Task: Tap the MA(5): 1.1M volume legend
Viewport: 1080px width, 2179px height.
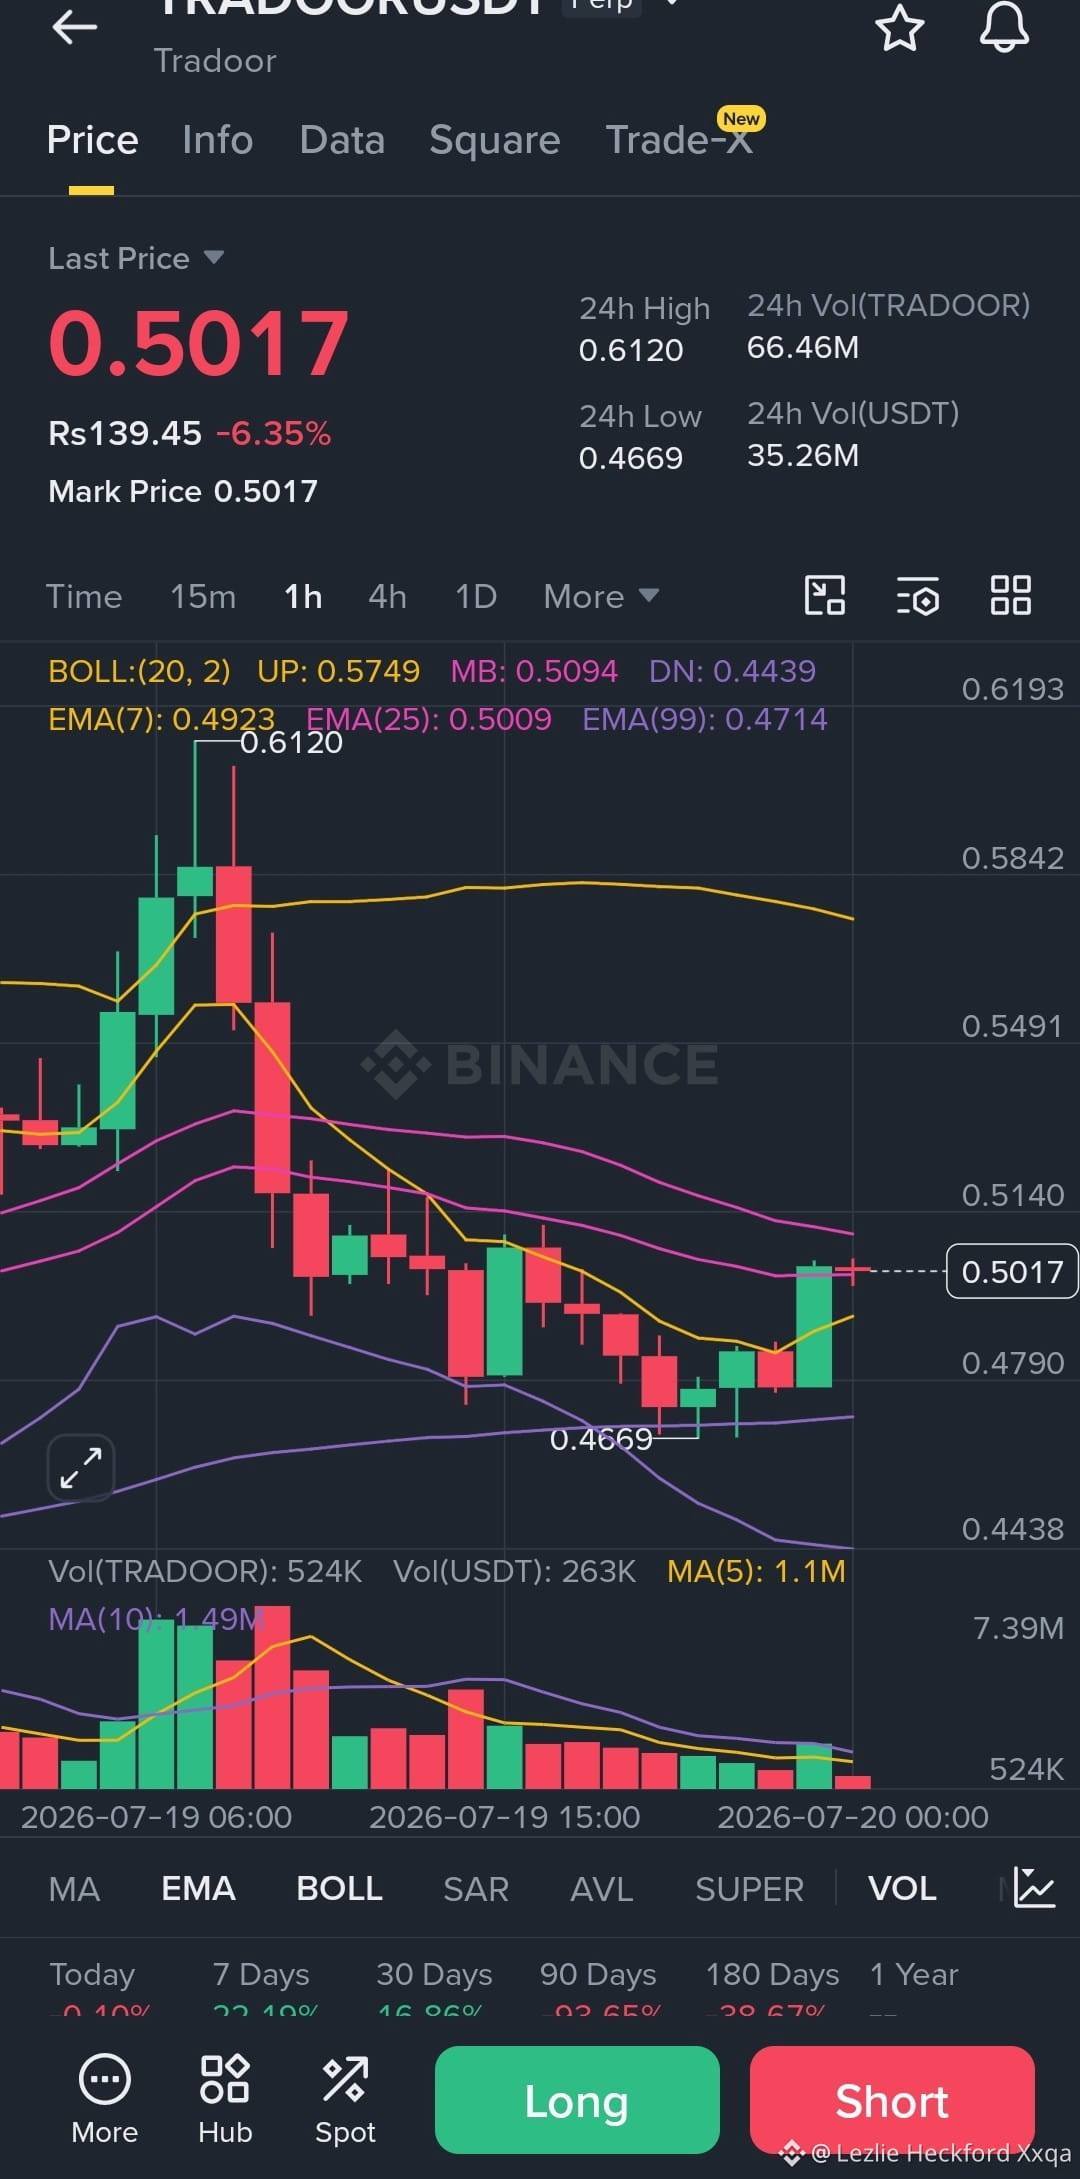Action: [x=756, y=1571]
